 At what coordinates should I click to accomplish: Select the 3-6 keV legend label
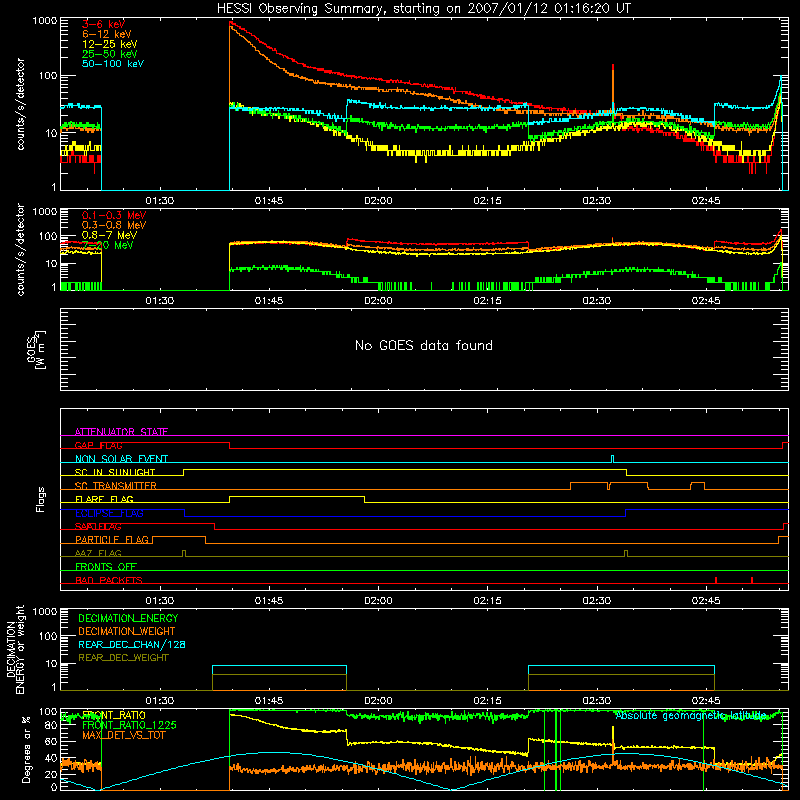tap(103, 24)
